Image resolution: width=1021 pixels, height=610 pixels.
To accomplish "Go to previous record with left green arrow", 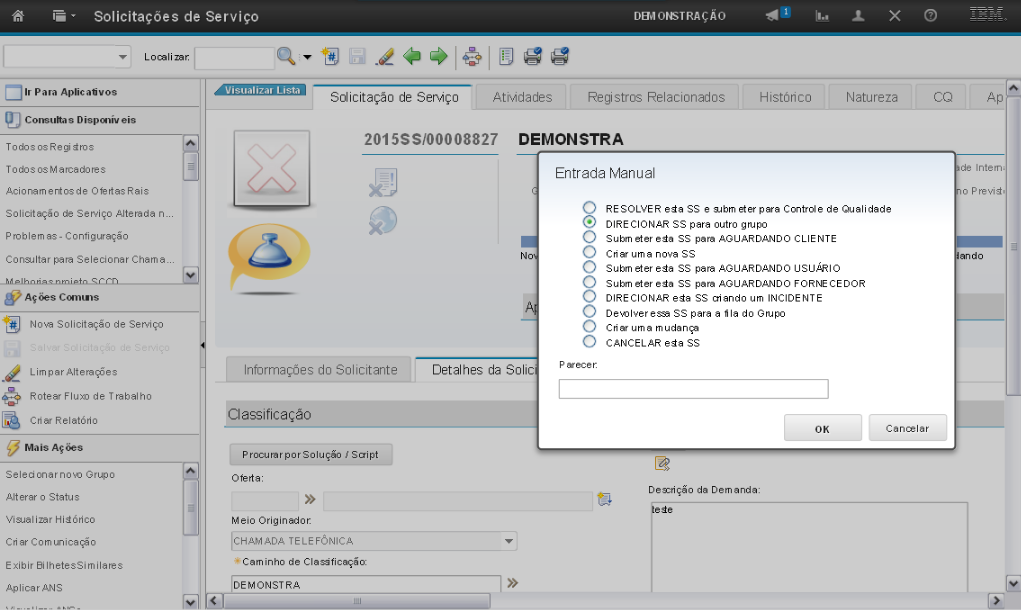I will tap(412, 57).
